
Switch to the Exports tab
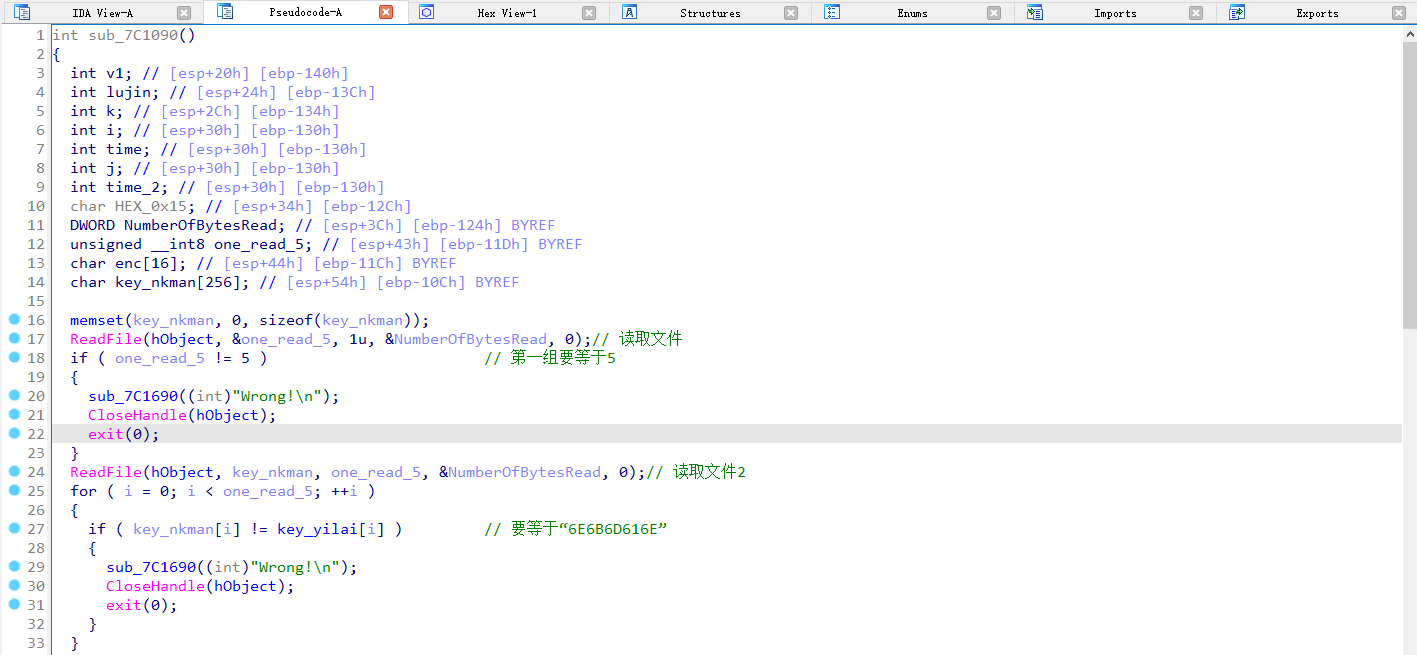1316,13
